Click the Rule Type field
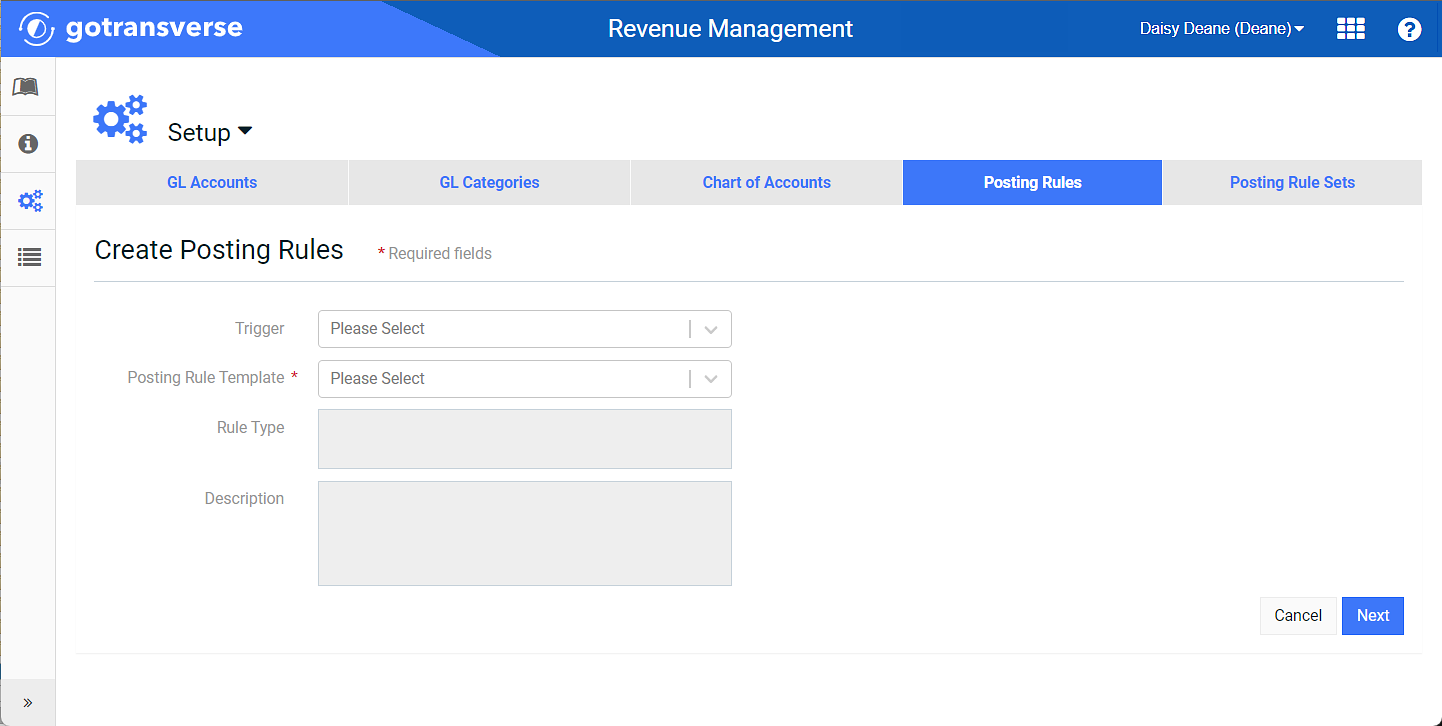Viewport: 1442px width, 726px height. pyautogui.click(x=525, y=439)
